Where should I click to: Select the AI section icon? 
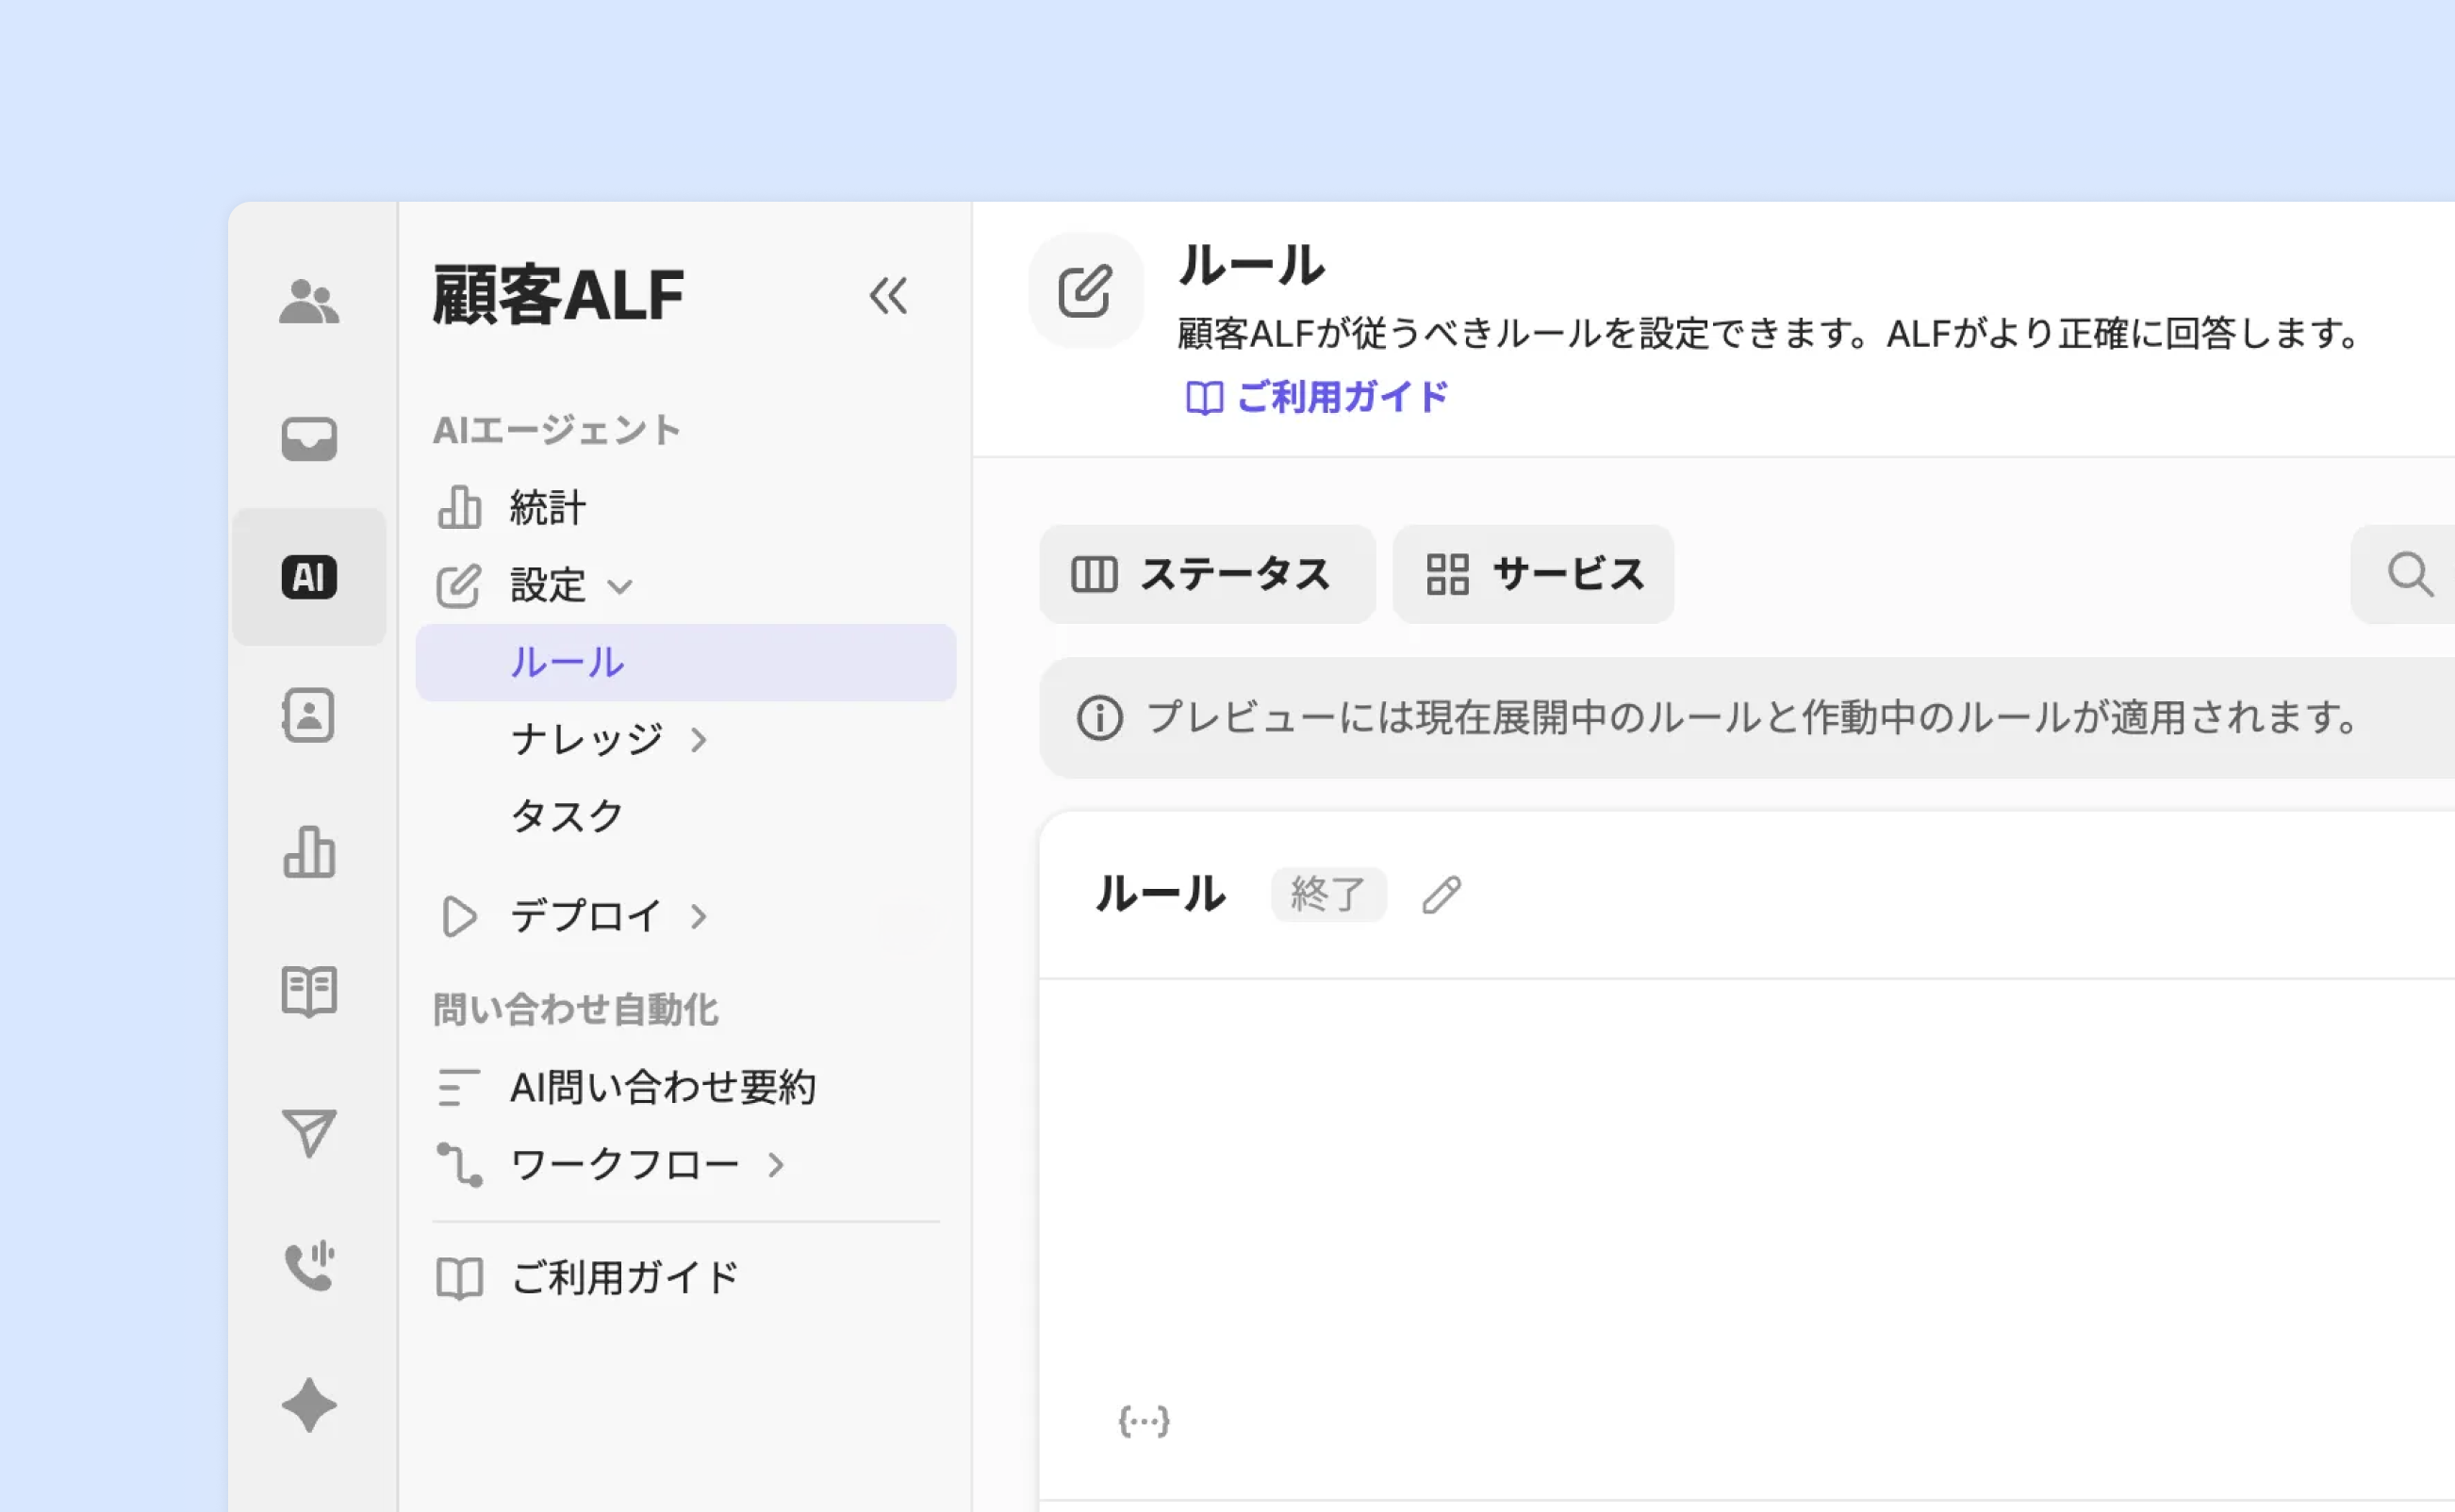tap(309, 577)
